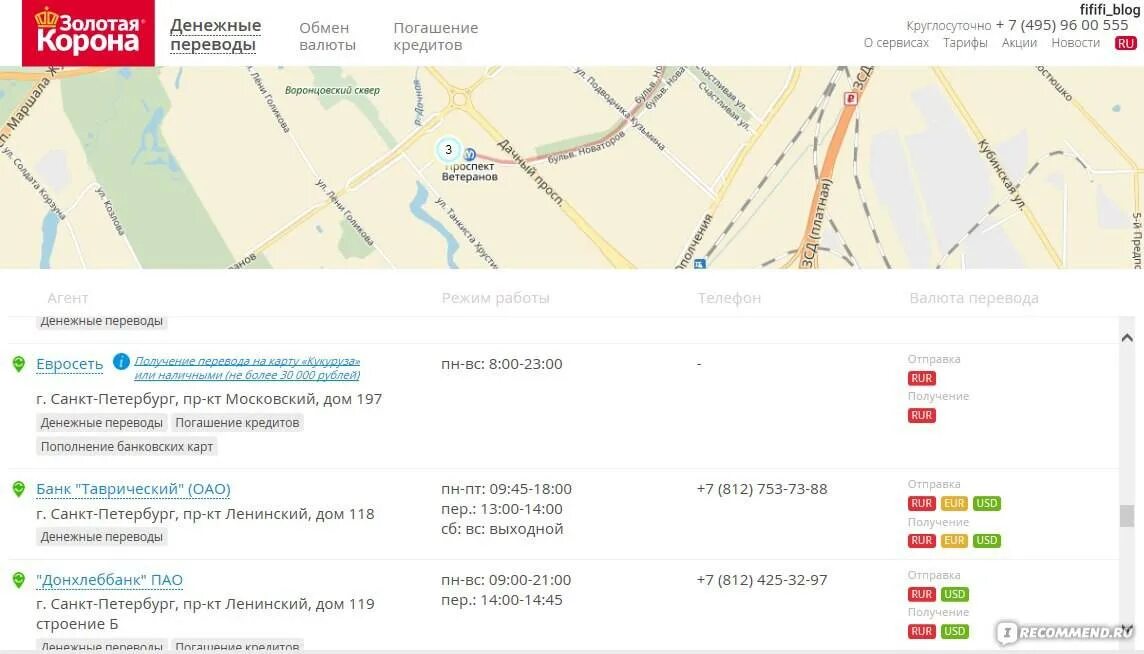Open the Обмен валюты tab
The width and height of the screenshot is (1144, 654).
[x=328, y=36]
